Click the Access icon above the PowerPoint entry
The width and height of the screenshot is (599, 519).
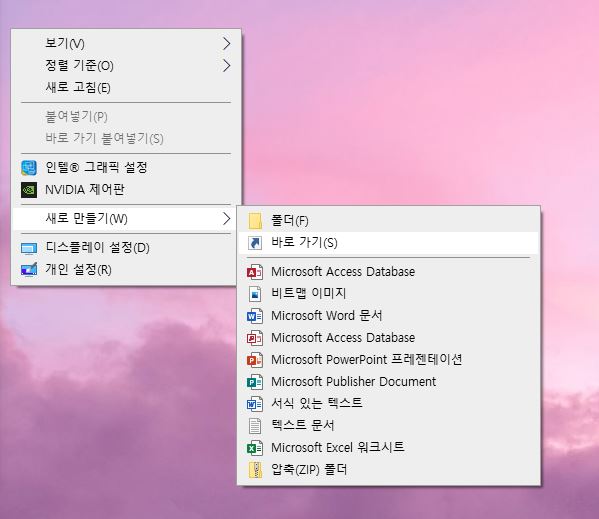(255, 338)
